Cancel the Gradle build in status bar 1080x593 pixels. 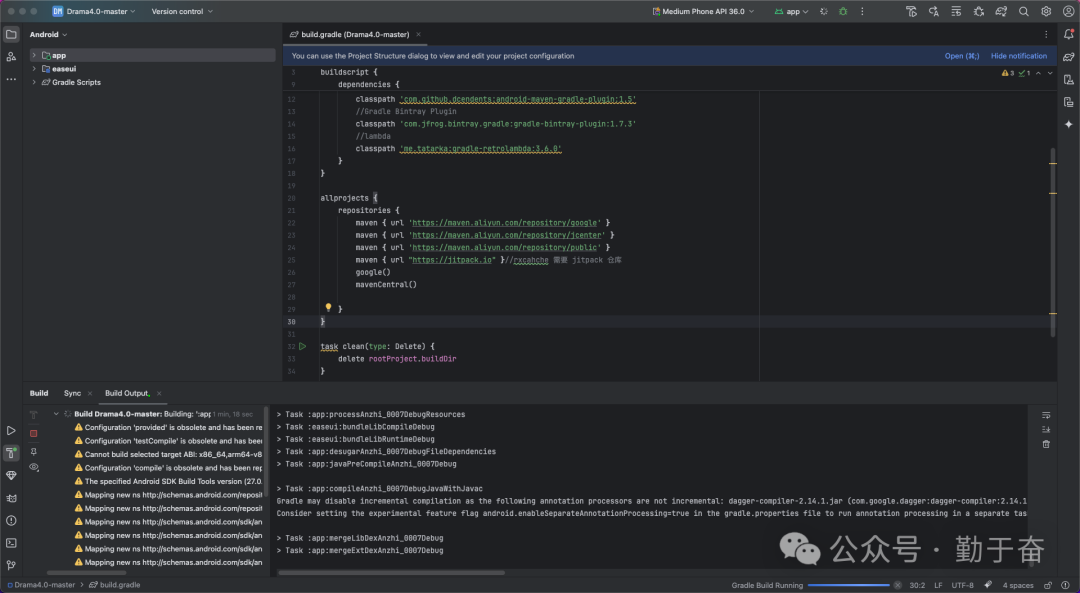pyautogui.click(x=897, y=585)
